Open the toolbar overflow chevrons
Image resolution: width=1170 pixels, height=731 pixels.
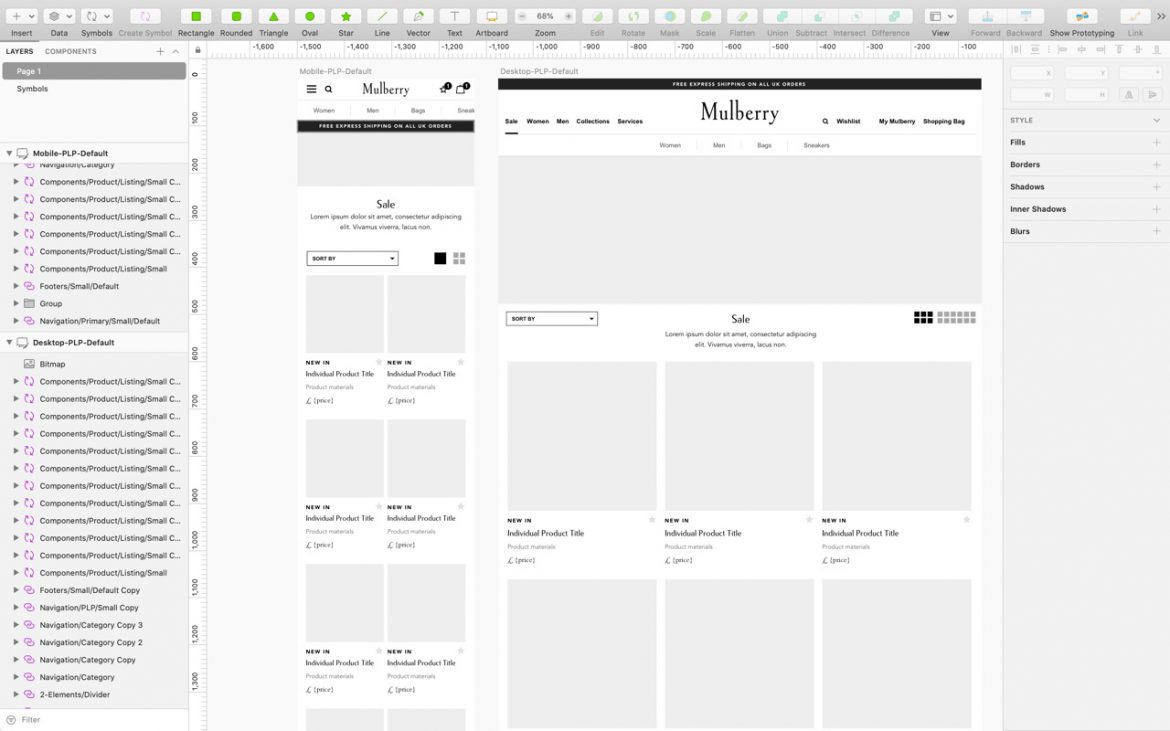tap(1161, 16)
